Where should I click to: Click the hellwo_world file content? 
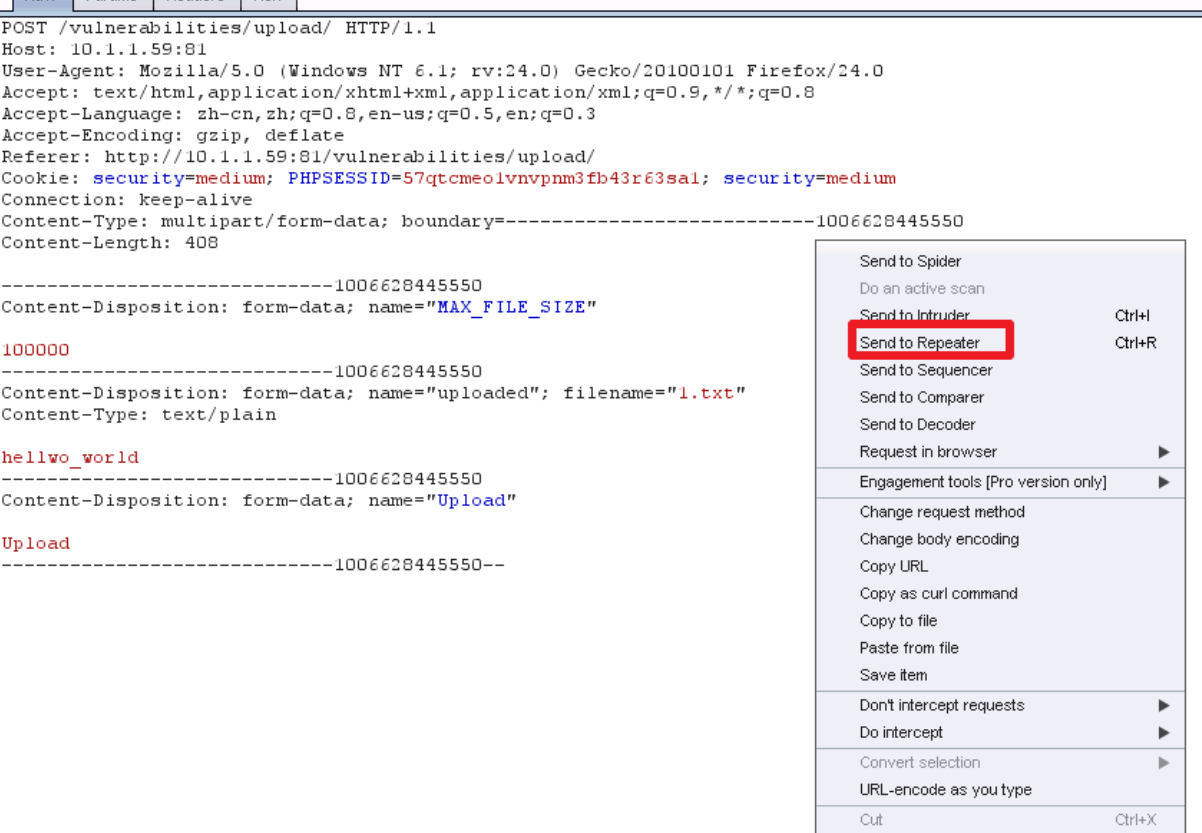pyautogui.click(x=70, y=457)
